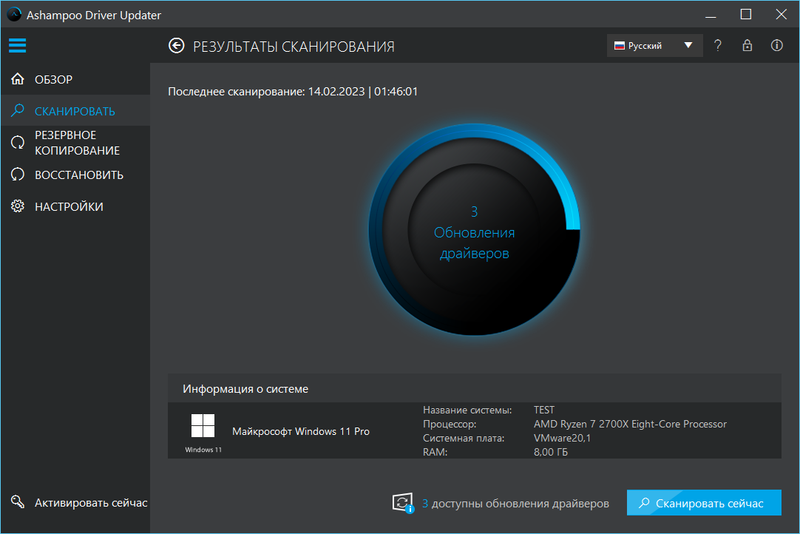
Task: Click the backup icon beside РЕЗЕРВНОЕ КОПИРОВАНИЕ
Action: point(18,143)
